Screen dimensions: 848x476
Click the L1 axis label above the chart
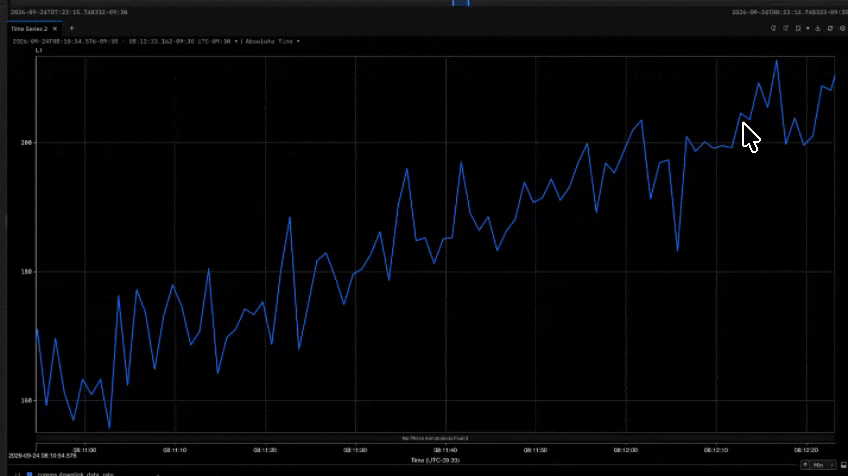tap(39, 50)
